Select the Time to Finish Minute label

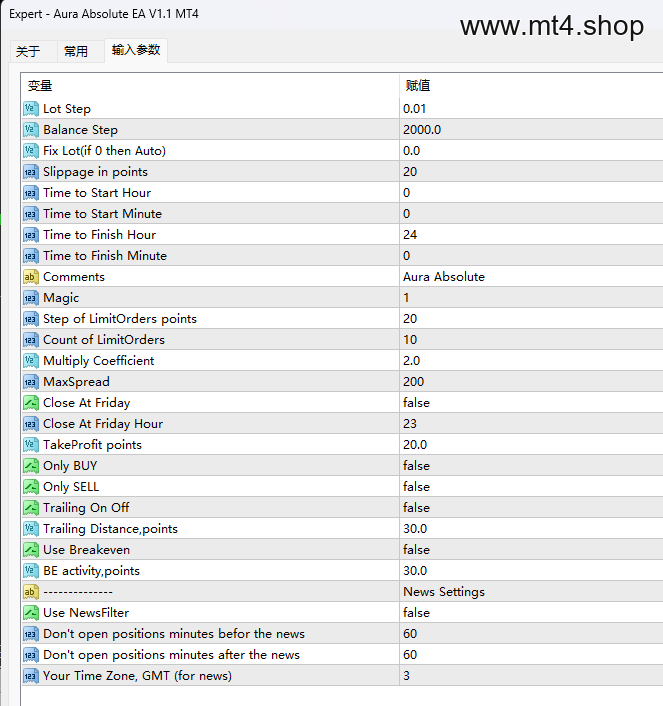pyautogui.click(x=105, y=256)
